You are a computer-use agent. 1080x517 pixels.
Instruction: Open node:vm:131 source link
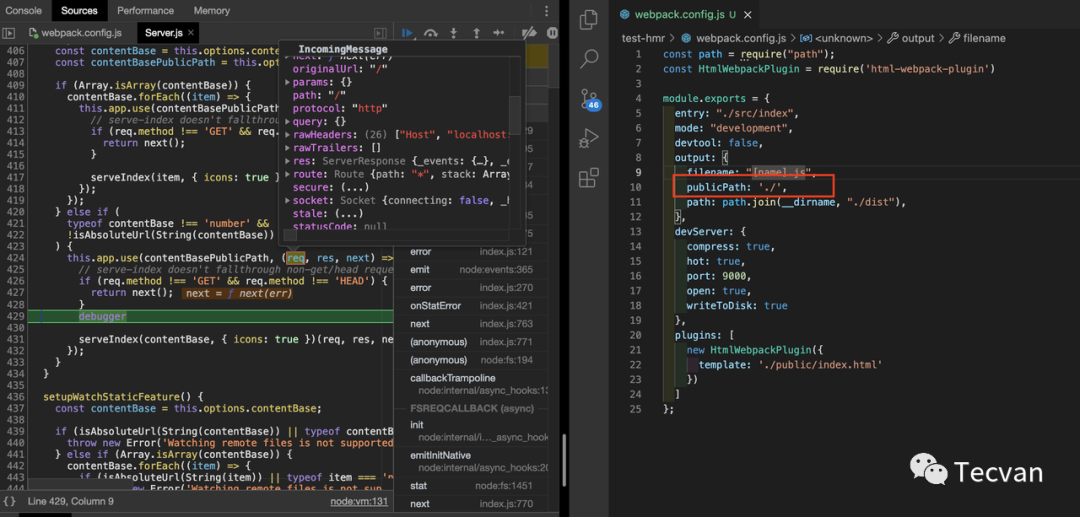pyautogui.click(x=359, y=501)
